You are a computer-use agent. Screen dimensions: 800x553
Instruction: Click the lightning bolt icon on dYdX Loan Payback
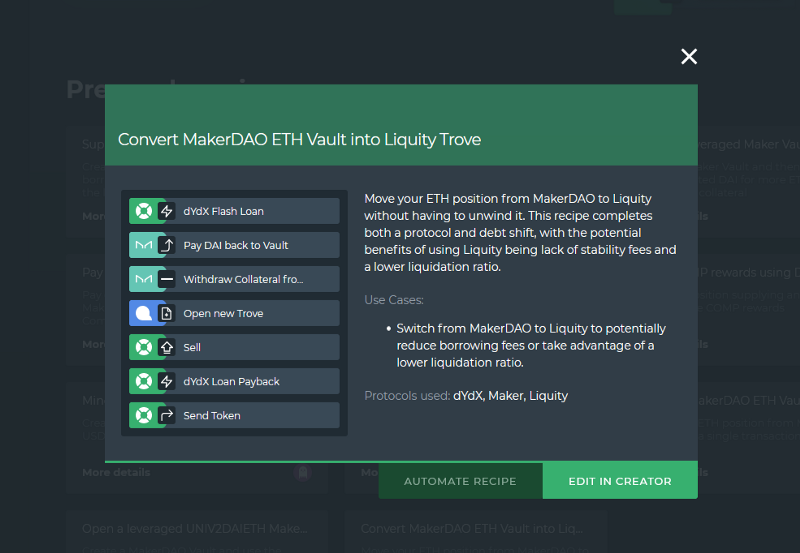click(x=166, y=382)
